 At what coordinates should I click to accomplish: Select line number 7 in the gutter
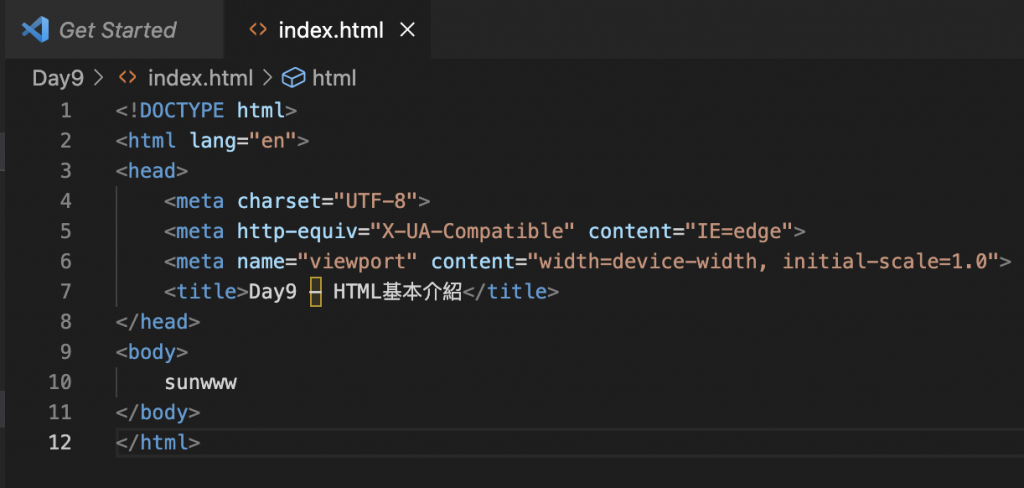[x=66, y=292]
